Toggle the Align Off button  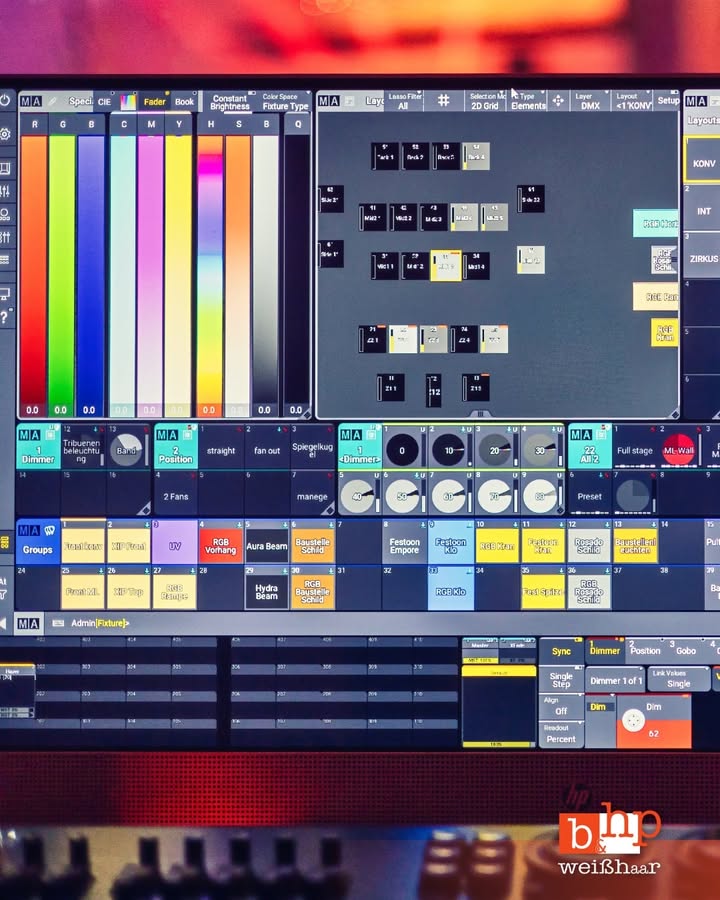coord(561,706)
